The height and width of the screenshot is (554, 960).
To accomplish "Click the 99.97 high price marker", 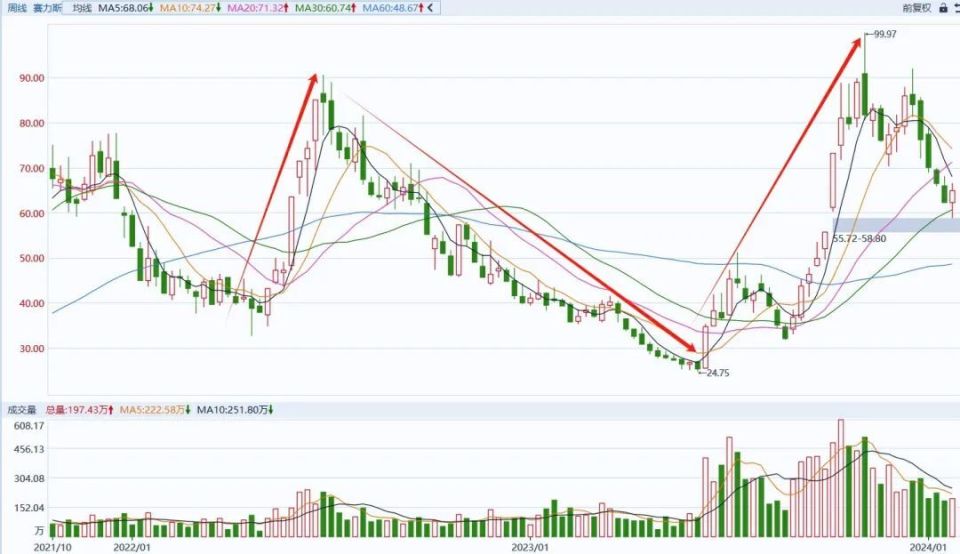I will coord(884,34).
